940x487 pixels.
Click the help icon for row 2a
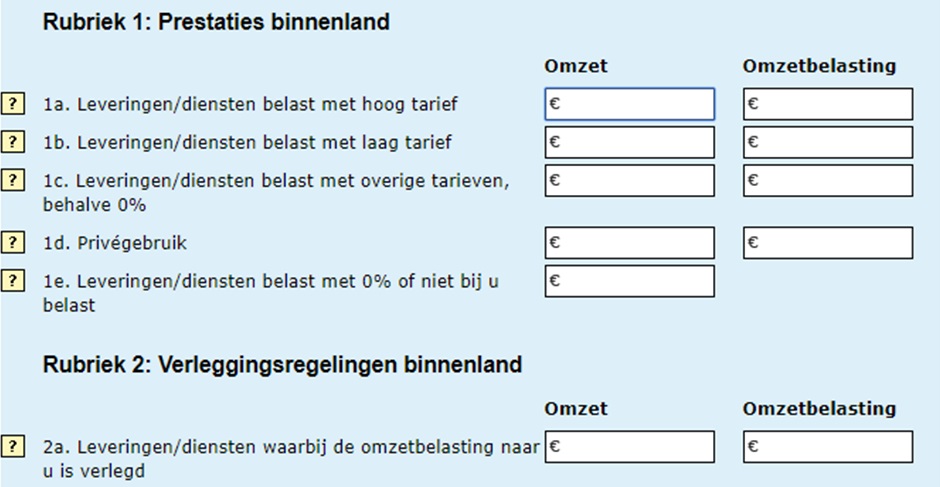tap(13, 446)
